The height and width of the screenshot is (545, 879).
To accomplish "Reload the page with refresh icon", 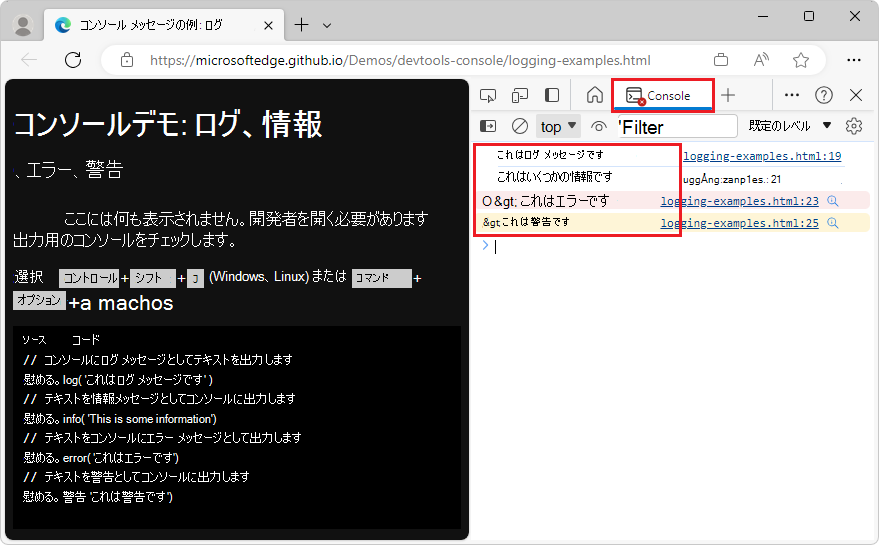I will coord(73,59).
